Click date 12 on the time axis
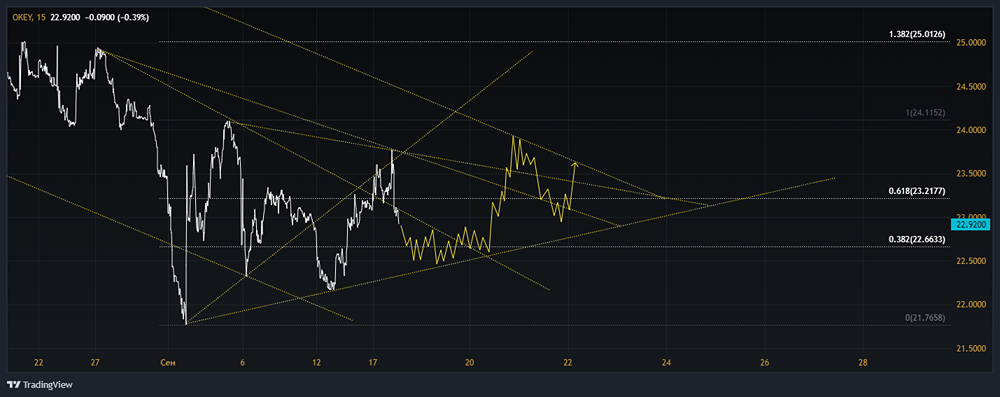The height and width of the screenshot is (397, 1000). (316, 363)
